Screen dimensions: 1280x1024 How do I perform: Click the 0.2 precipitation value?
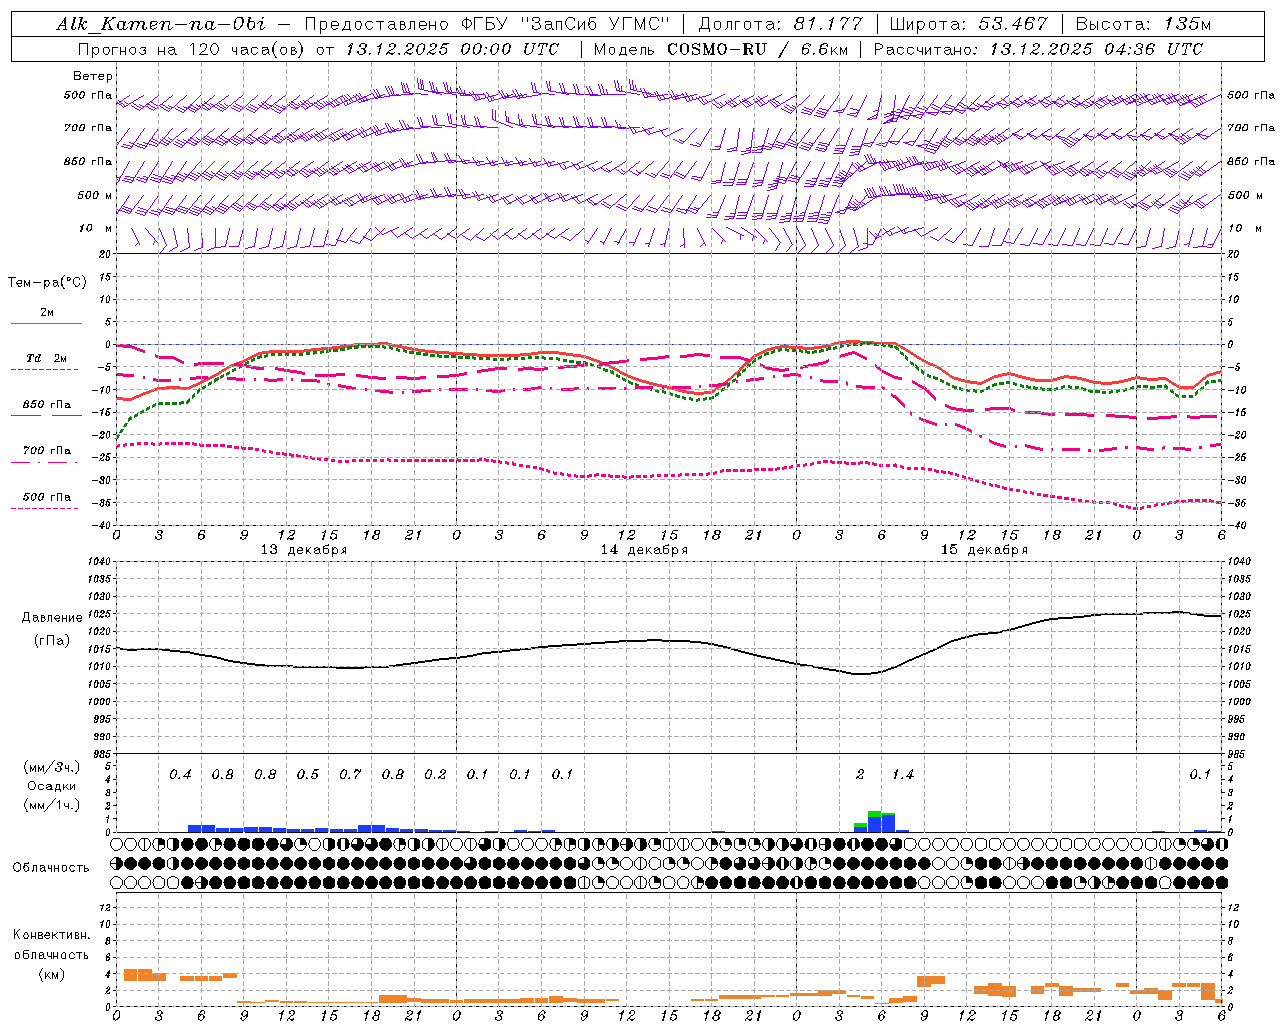coord(435,775)
